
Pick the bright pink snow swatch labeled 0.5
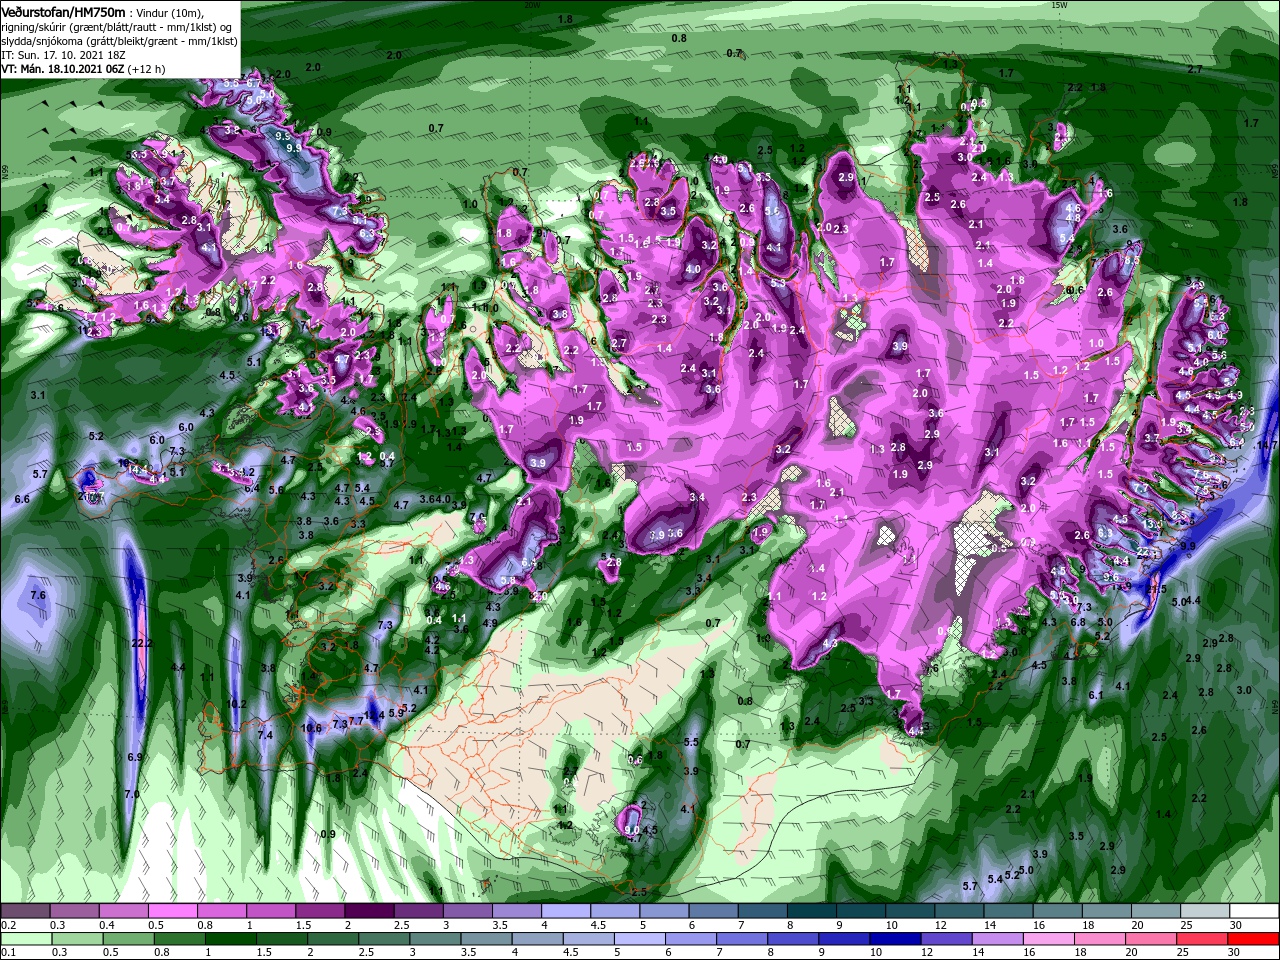(171, 911)
